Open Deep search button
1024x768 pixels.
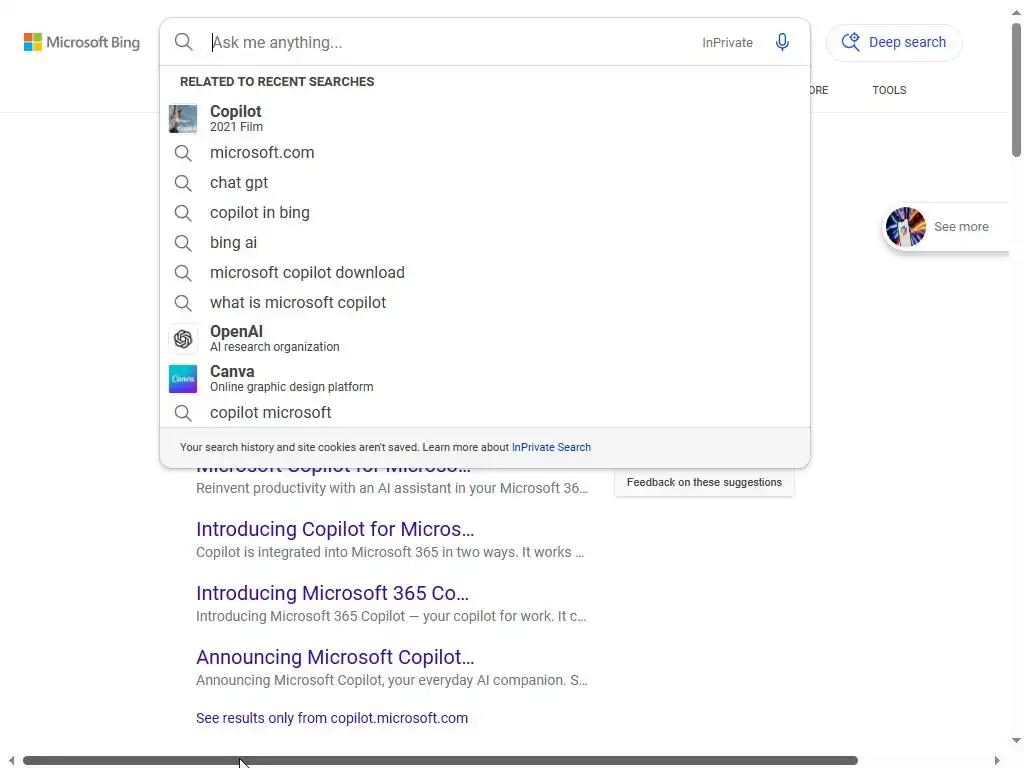(894, 42)
